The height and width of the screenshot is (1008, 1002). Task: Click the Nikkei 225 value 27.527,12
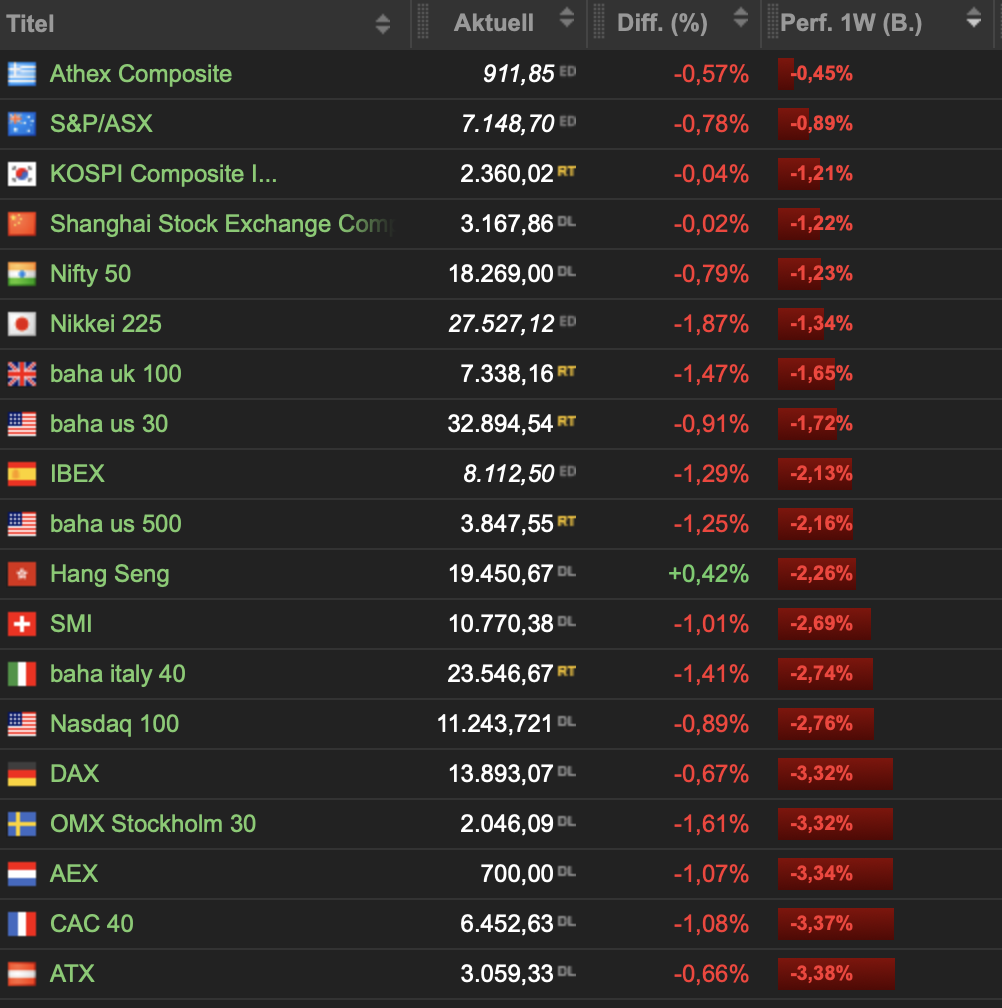(x=501, y=324)
